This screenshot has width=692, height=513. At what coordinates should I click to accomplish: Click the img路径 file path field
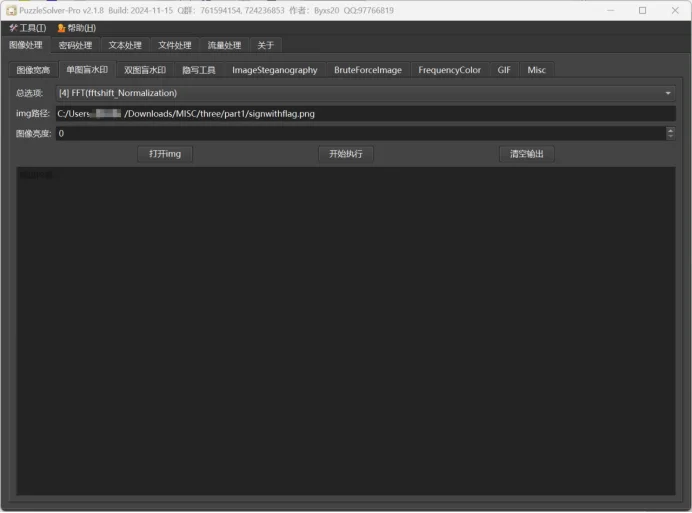365,114
